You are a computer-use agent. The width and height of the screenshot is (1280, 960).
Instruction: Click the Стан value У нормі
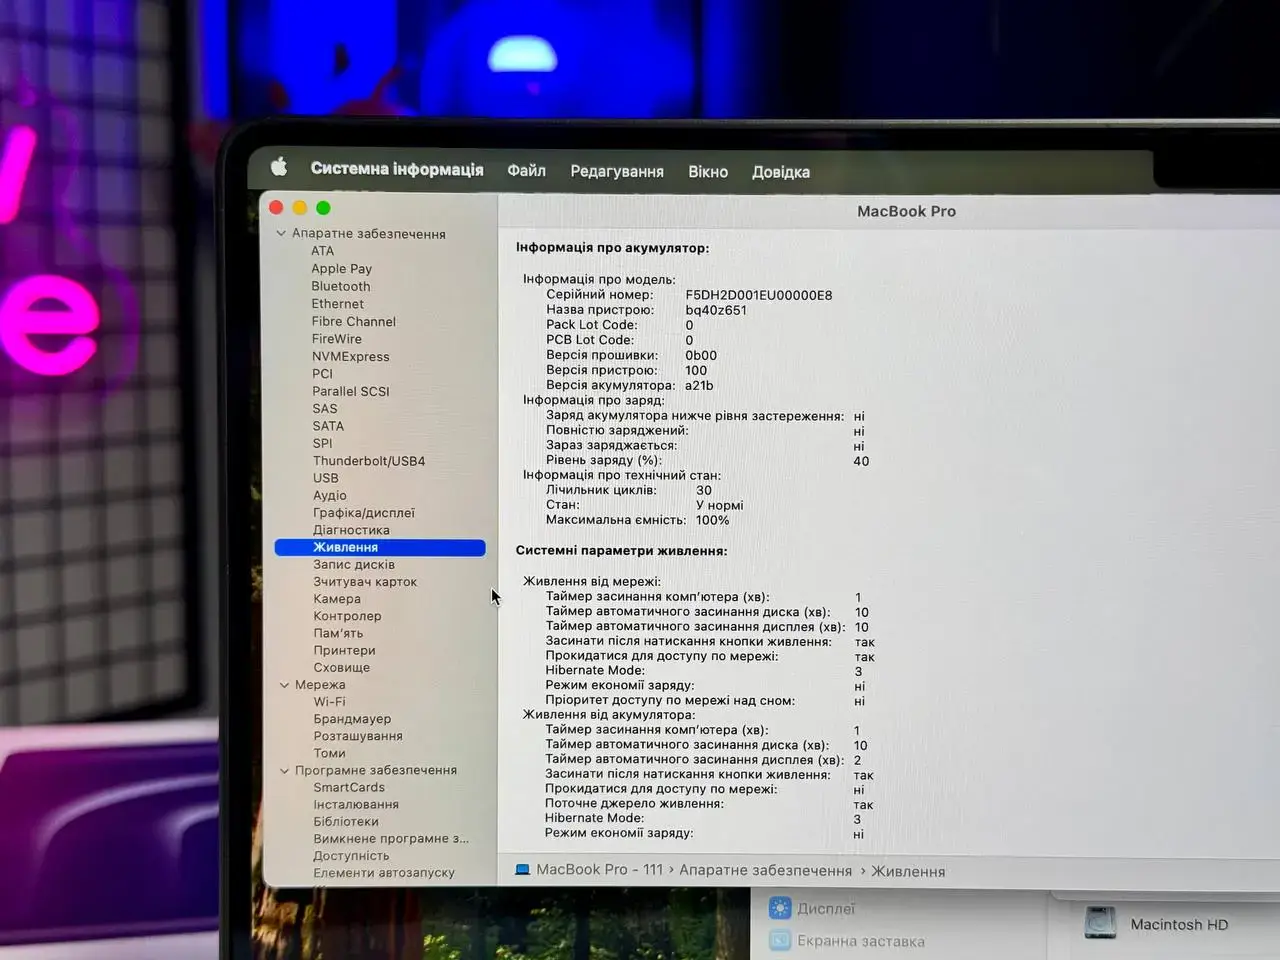click(719, 505)
